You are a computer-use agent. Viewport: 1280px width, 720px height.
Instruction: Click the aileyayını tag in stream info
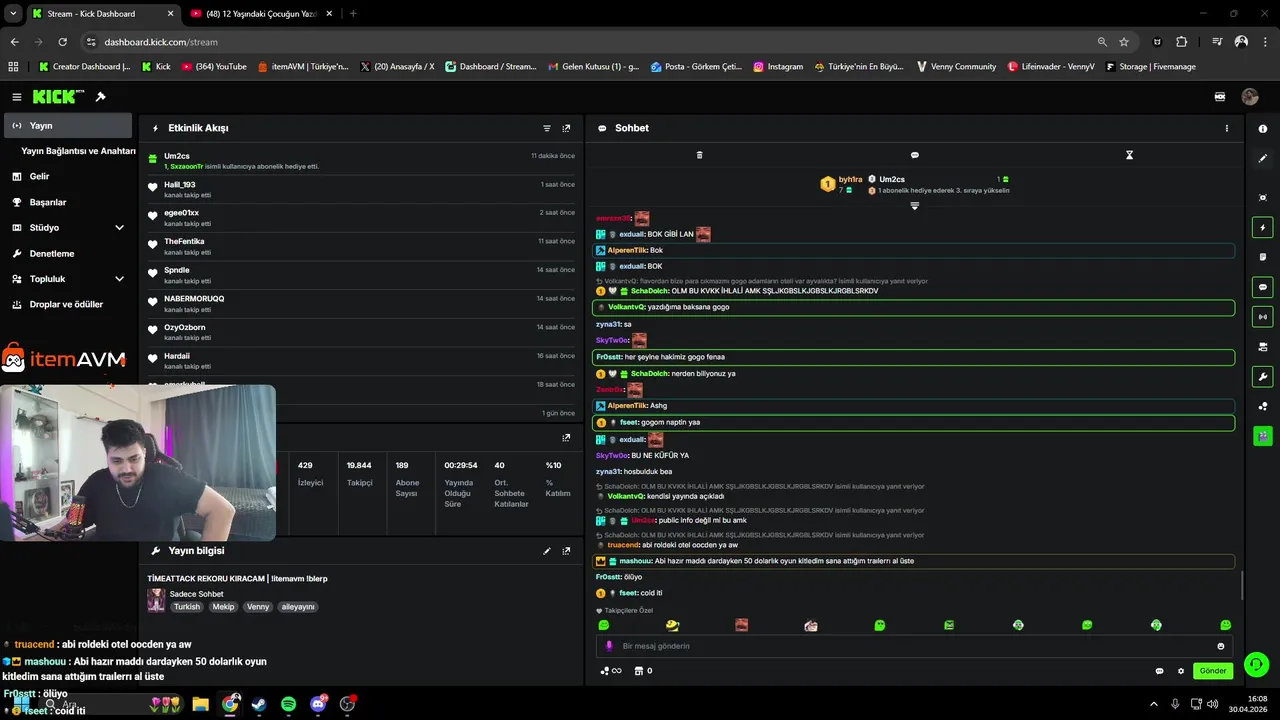298,607
